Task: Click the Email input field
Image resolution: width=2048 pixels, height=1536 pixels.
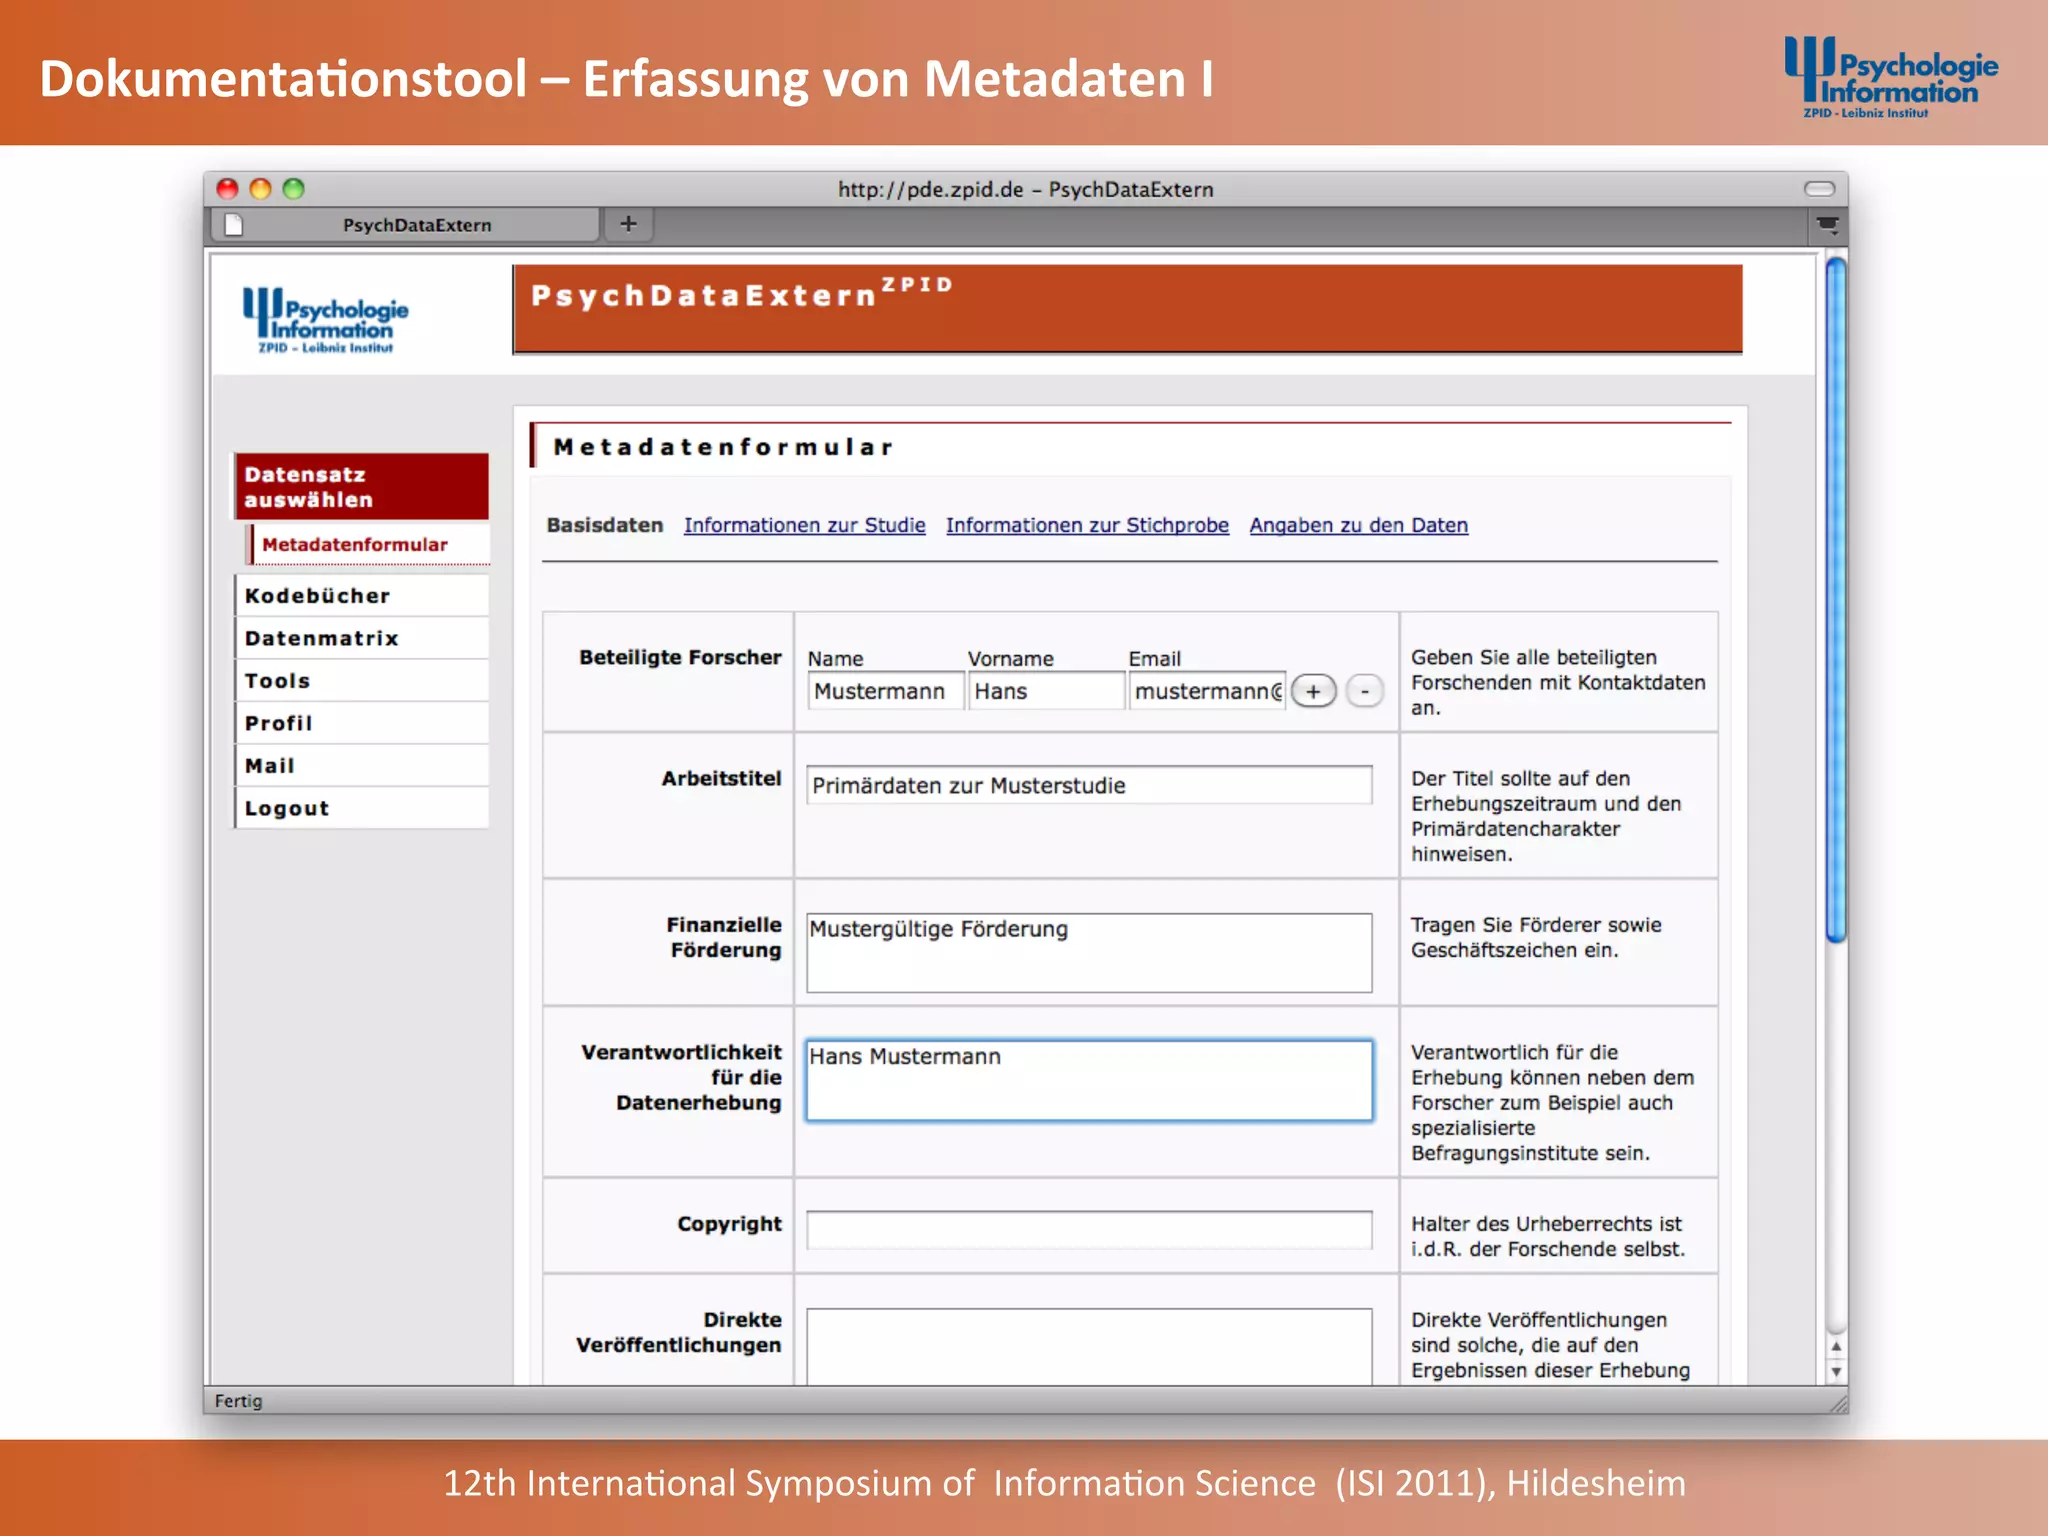Action: click(1207, 691)
